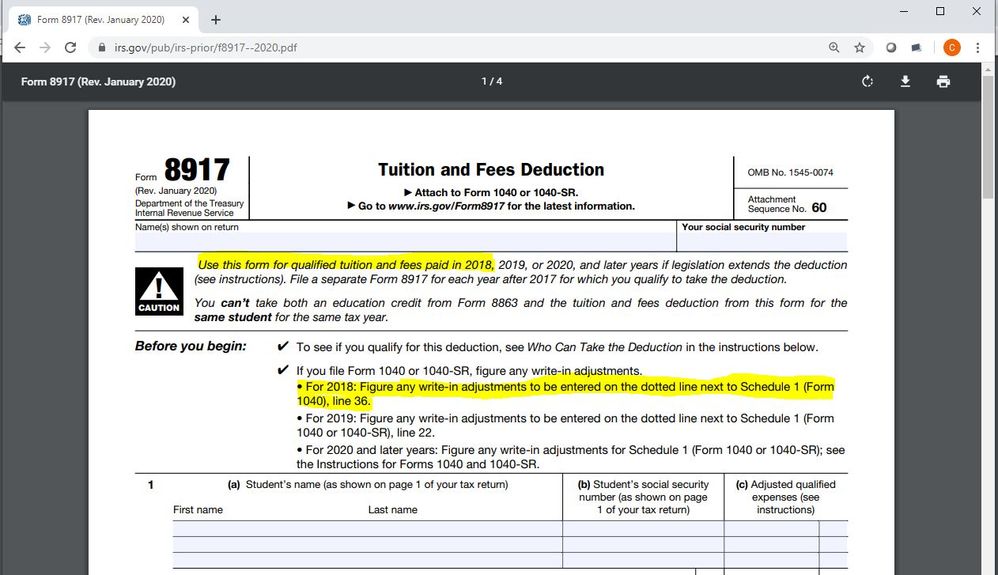Click Adjusted qualified expenses column header

pos(785,497)
